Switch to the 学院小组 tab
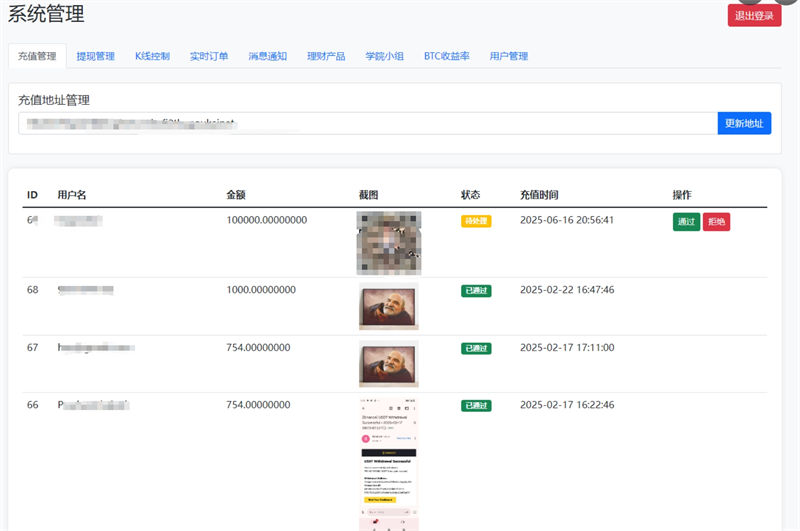This screenshot has width=800, height=531. pos(384,56)
